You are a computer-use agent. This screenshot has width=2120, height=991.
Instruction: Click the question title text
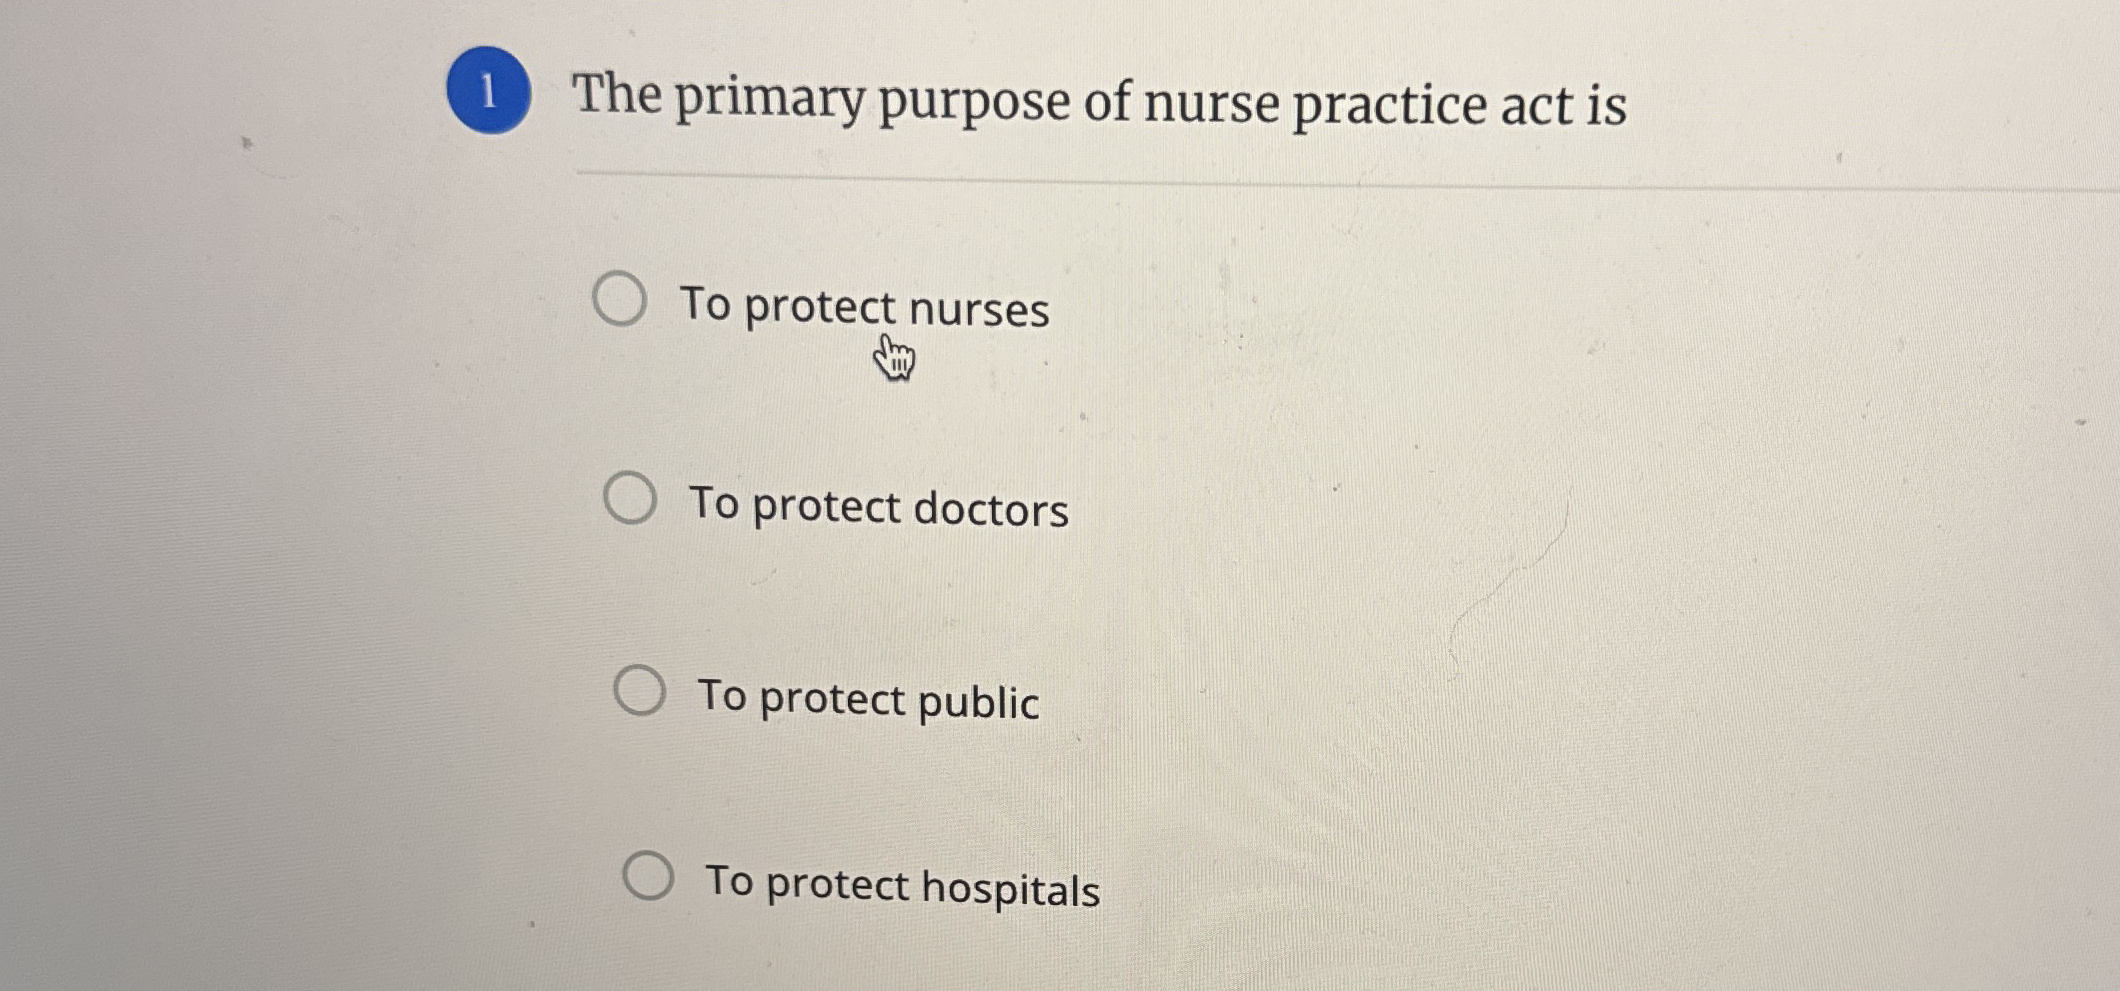click(1100, 100)
